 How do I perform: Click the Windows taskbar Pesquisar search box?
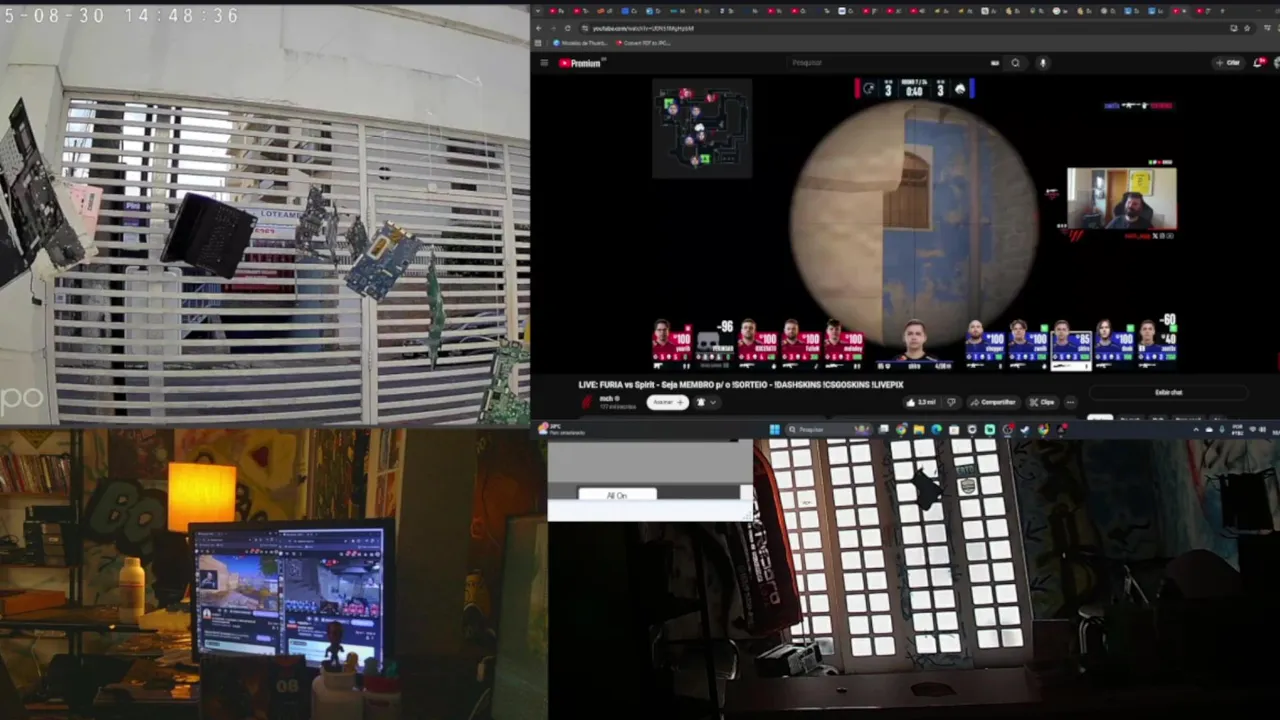coord(829,429)
